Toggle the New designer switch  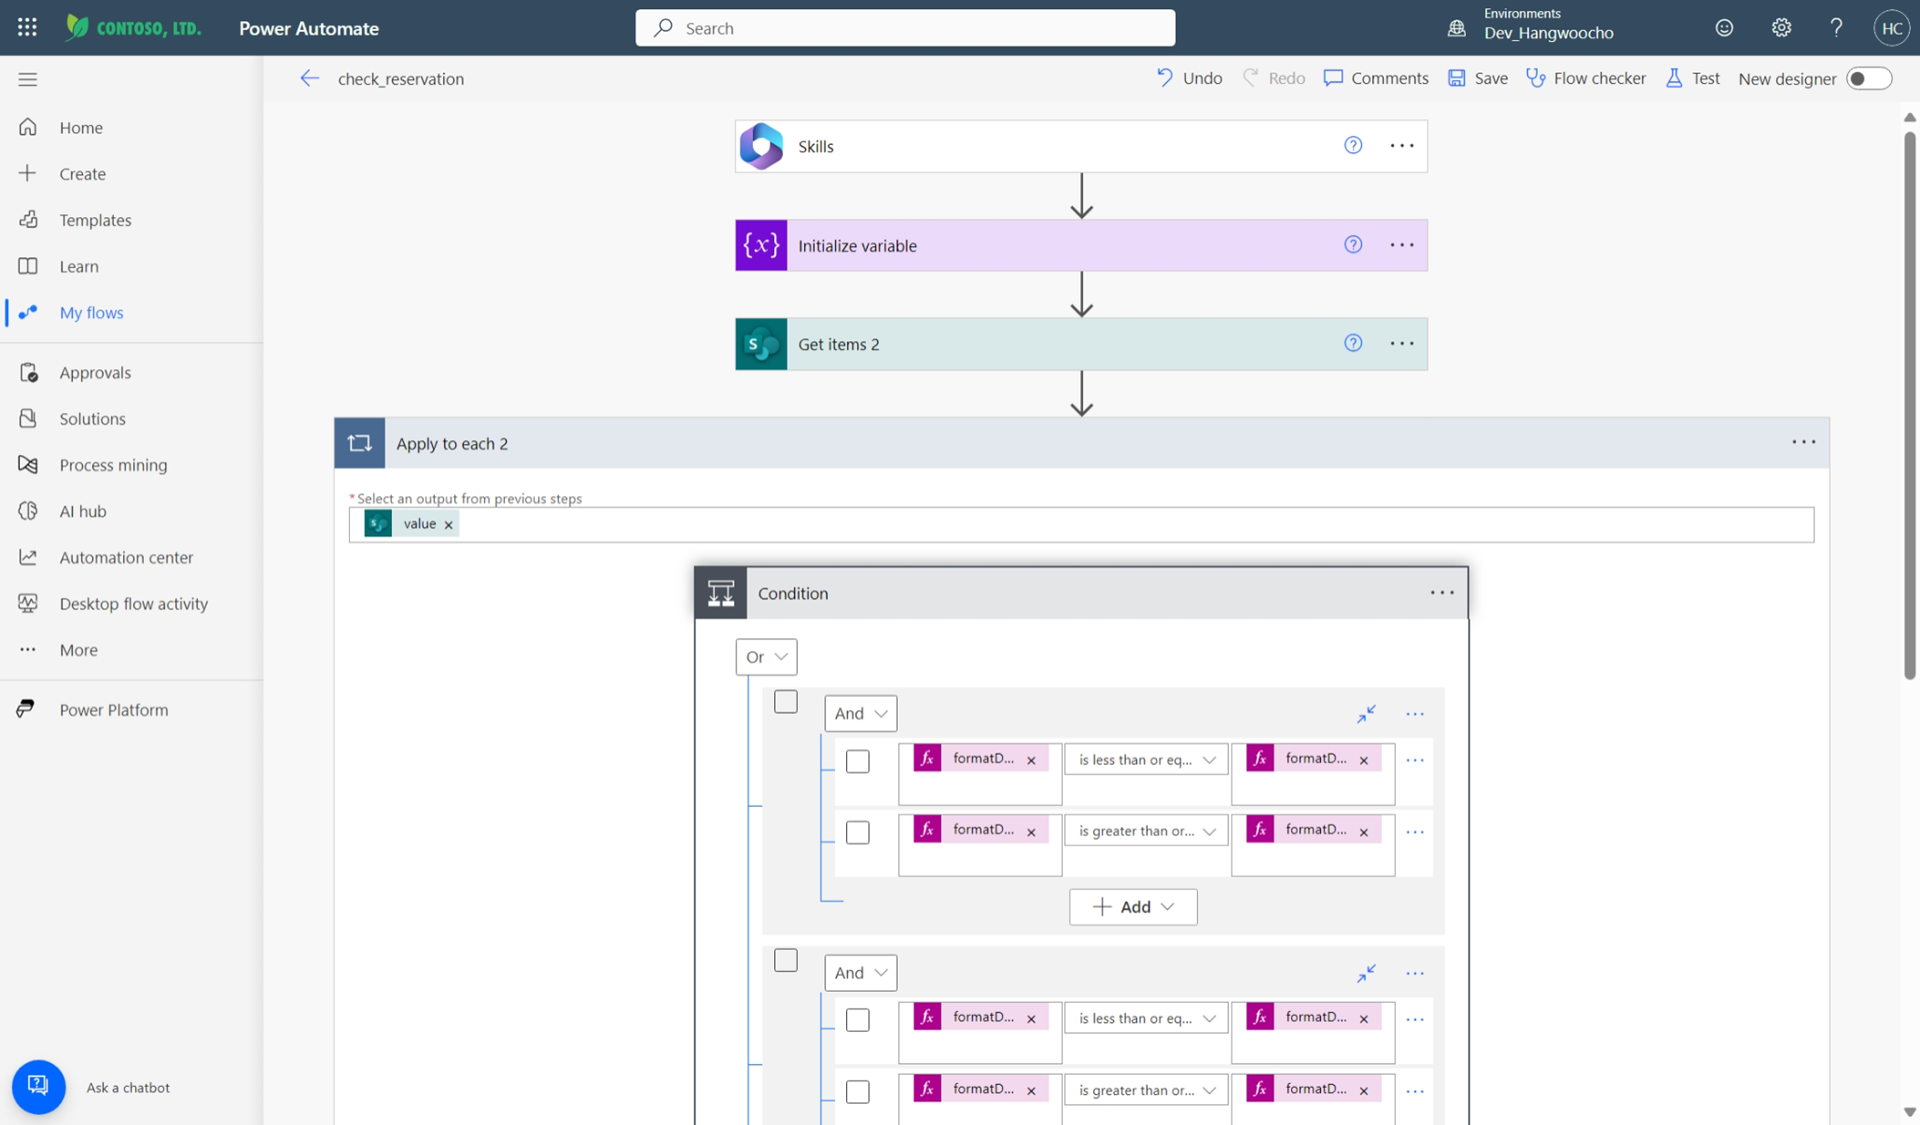tap(1868, 79)
